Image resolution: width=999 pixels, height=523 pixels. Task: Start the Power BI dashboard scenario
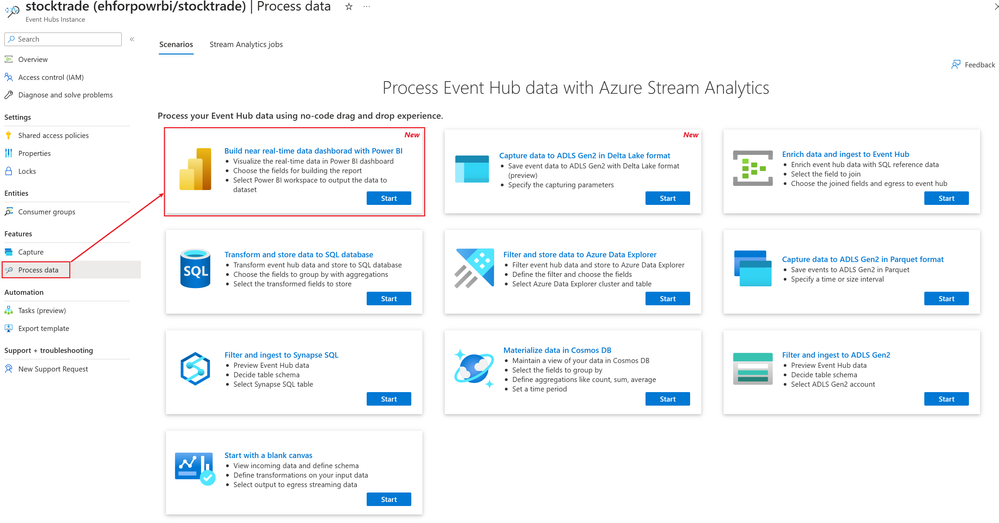point(389,199)
